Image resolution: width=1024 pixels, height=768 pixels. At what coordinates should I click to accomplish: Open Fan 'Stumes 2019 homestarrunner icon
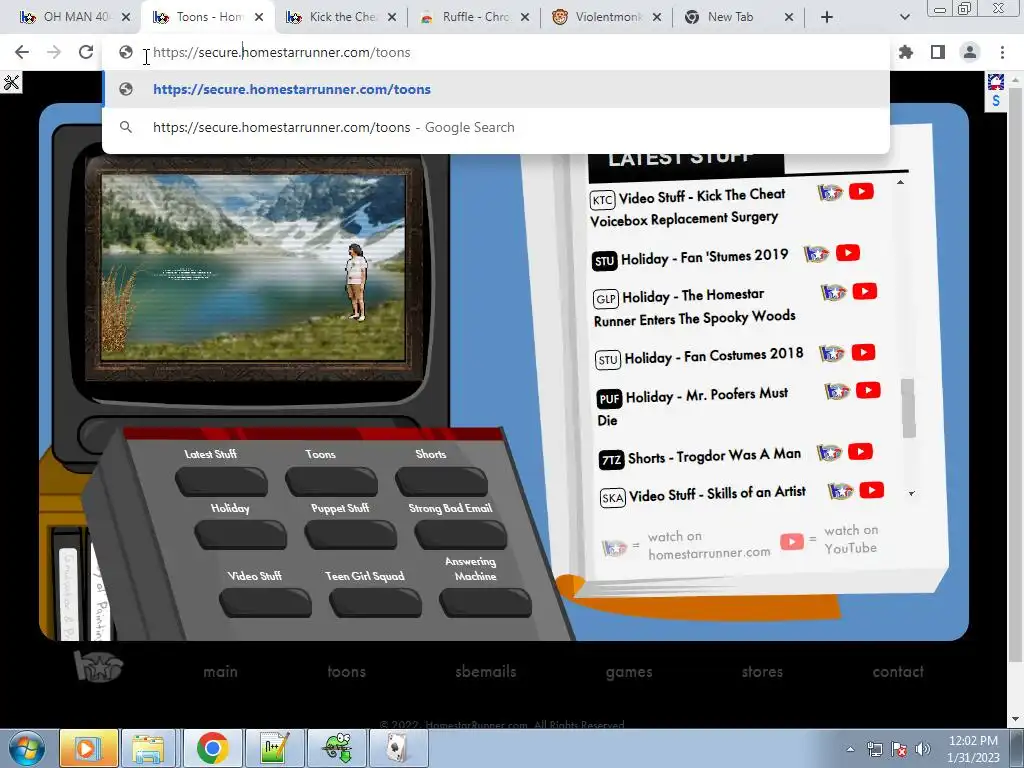coord(816,253)
